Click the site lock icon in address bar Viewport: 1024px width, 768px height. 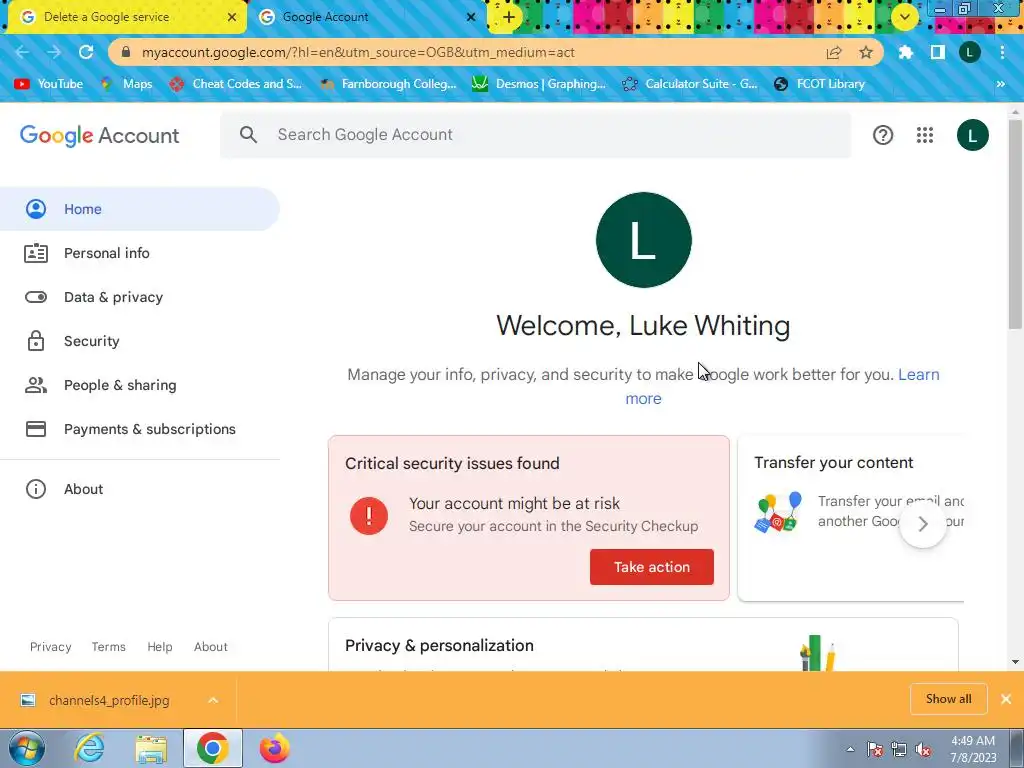click(126, 52)
